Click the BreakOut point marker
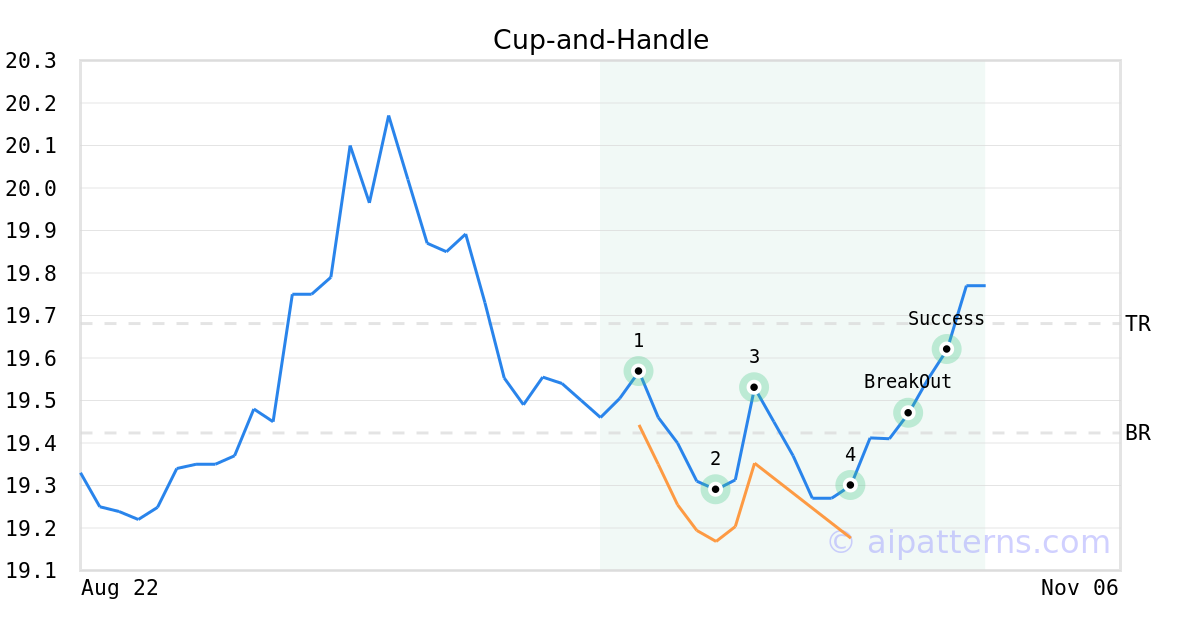The image size is (1200, 630). pos(907,412)
